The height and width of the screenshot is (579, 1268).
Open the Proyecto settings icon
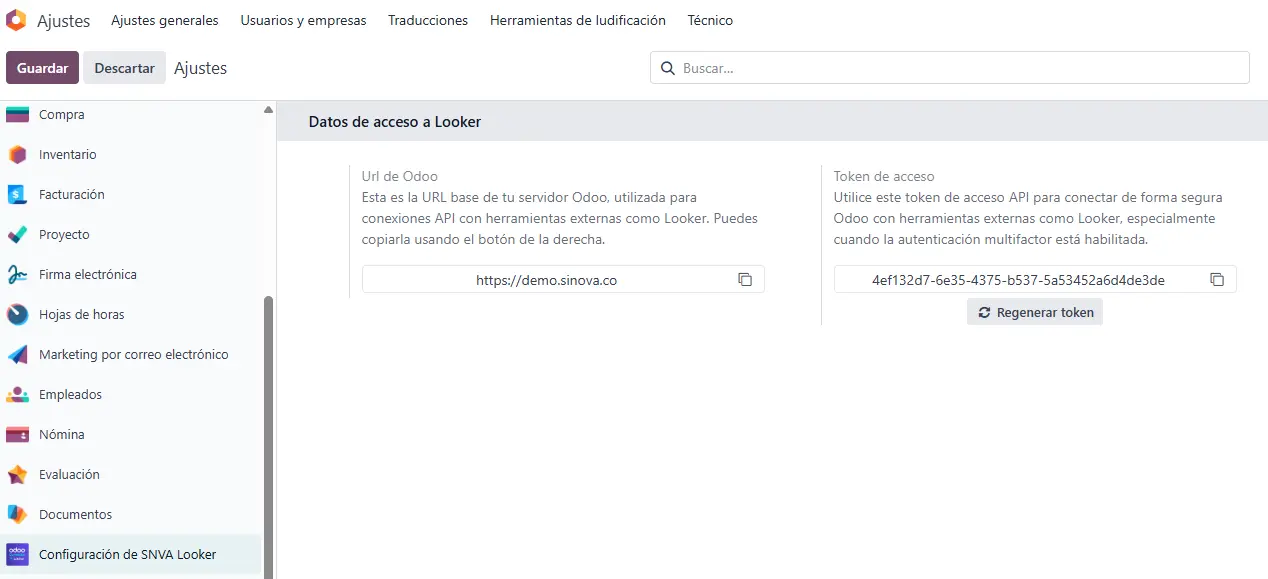[17, 235]
